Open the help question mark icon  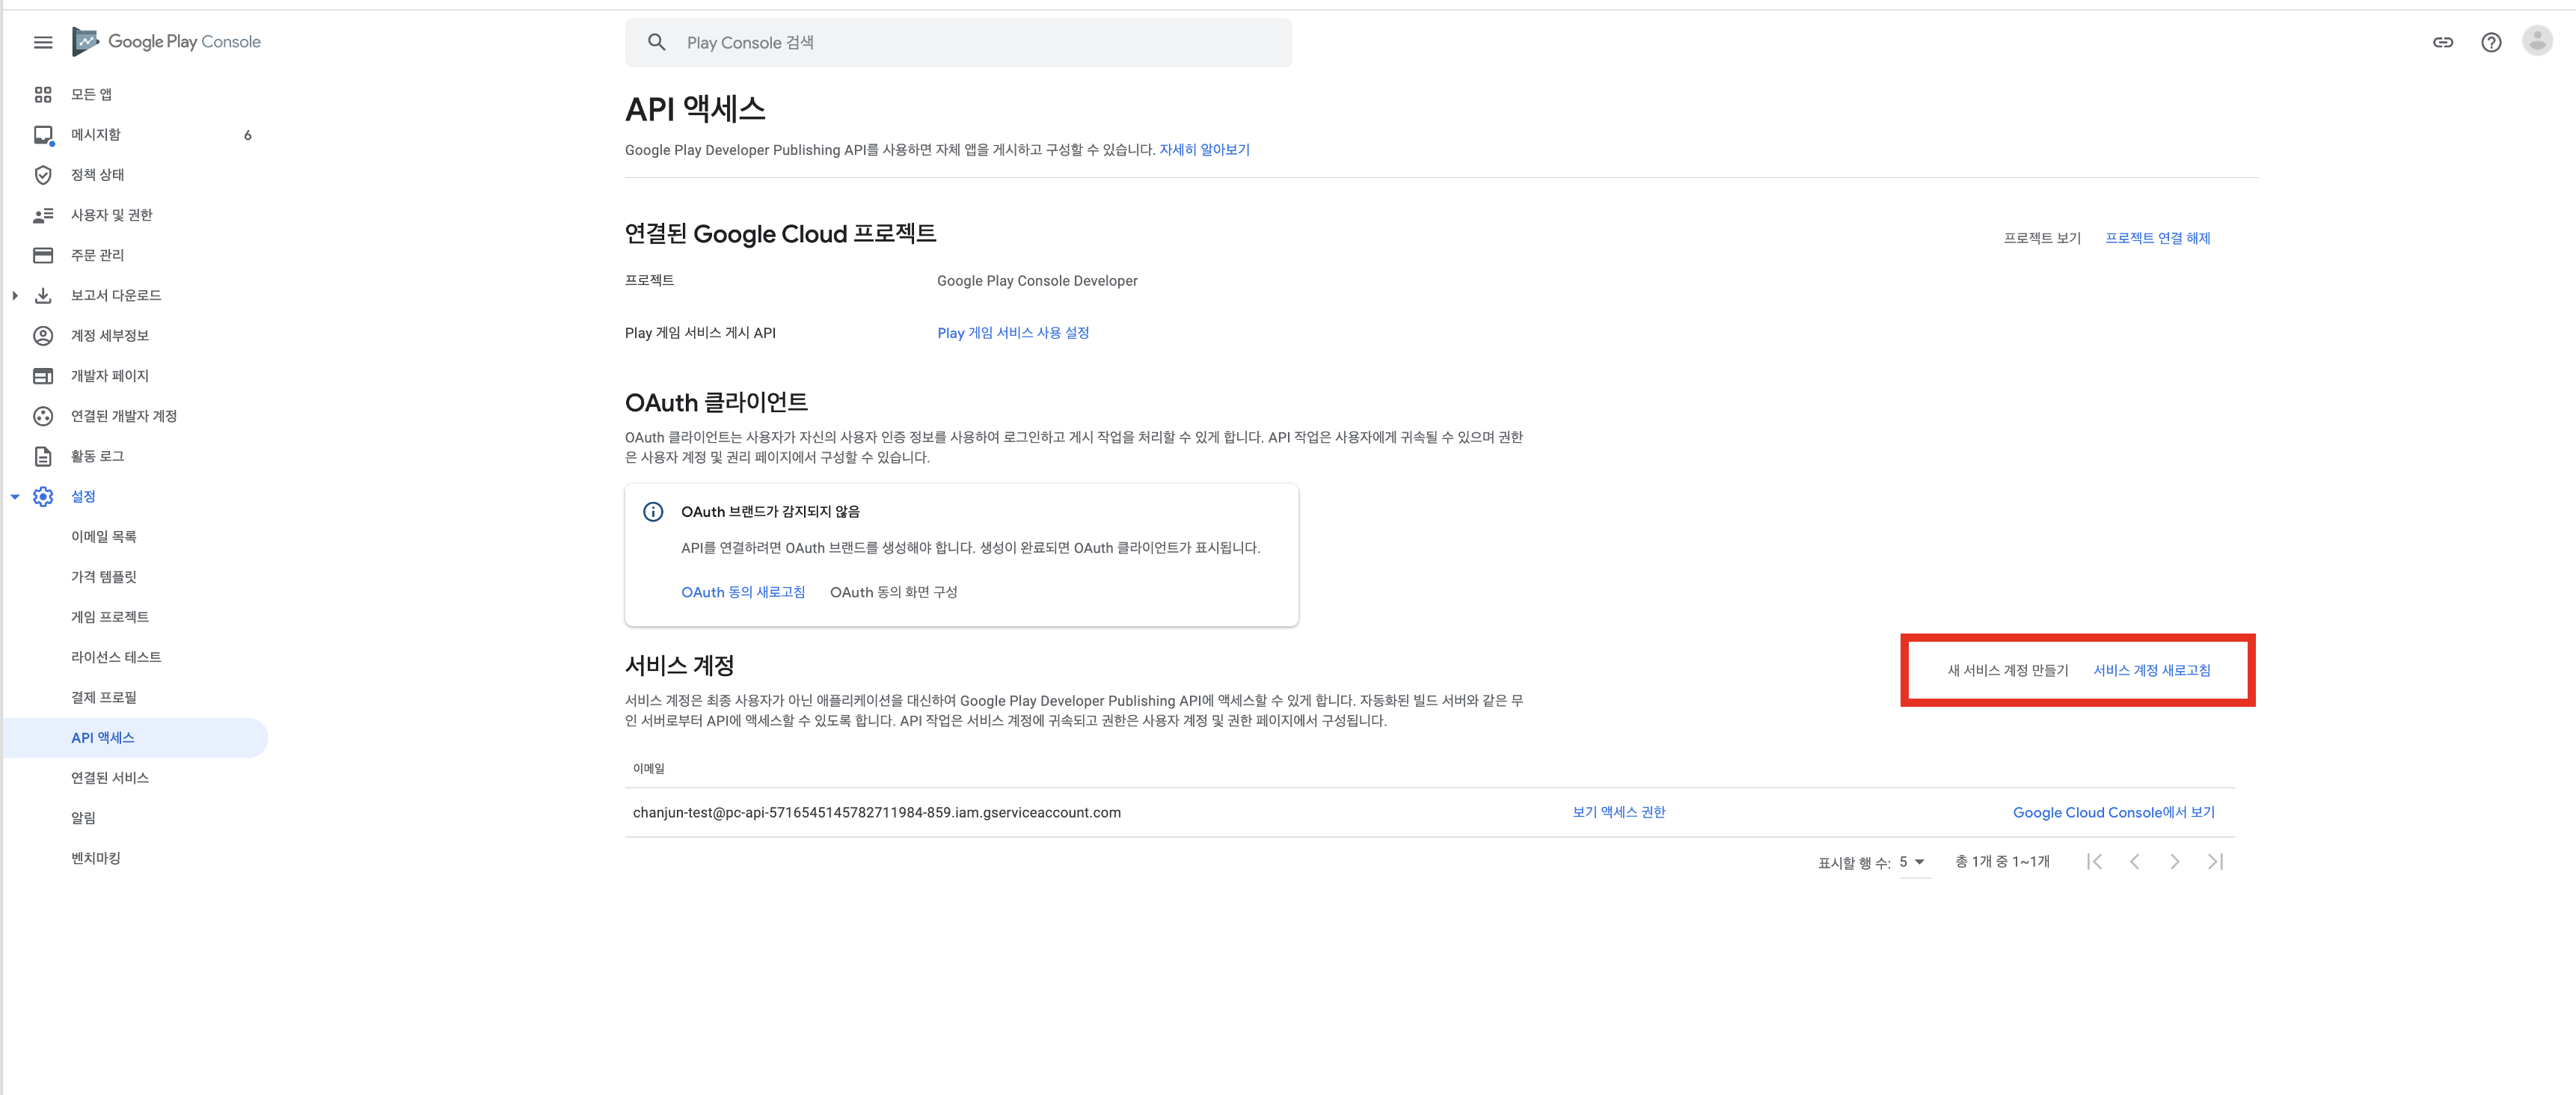tap(2491, 42)
